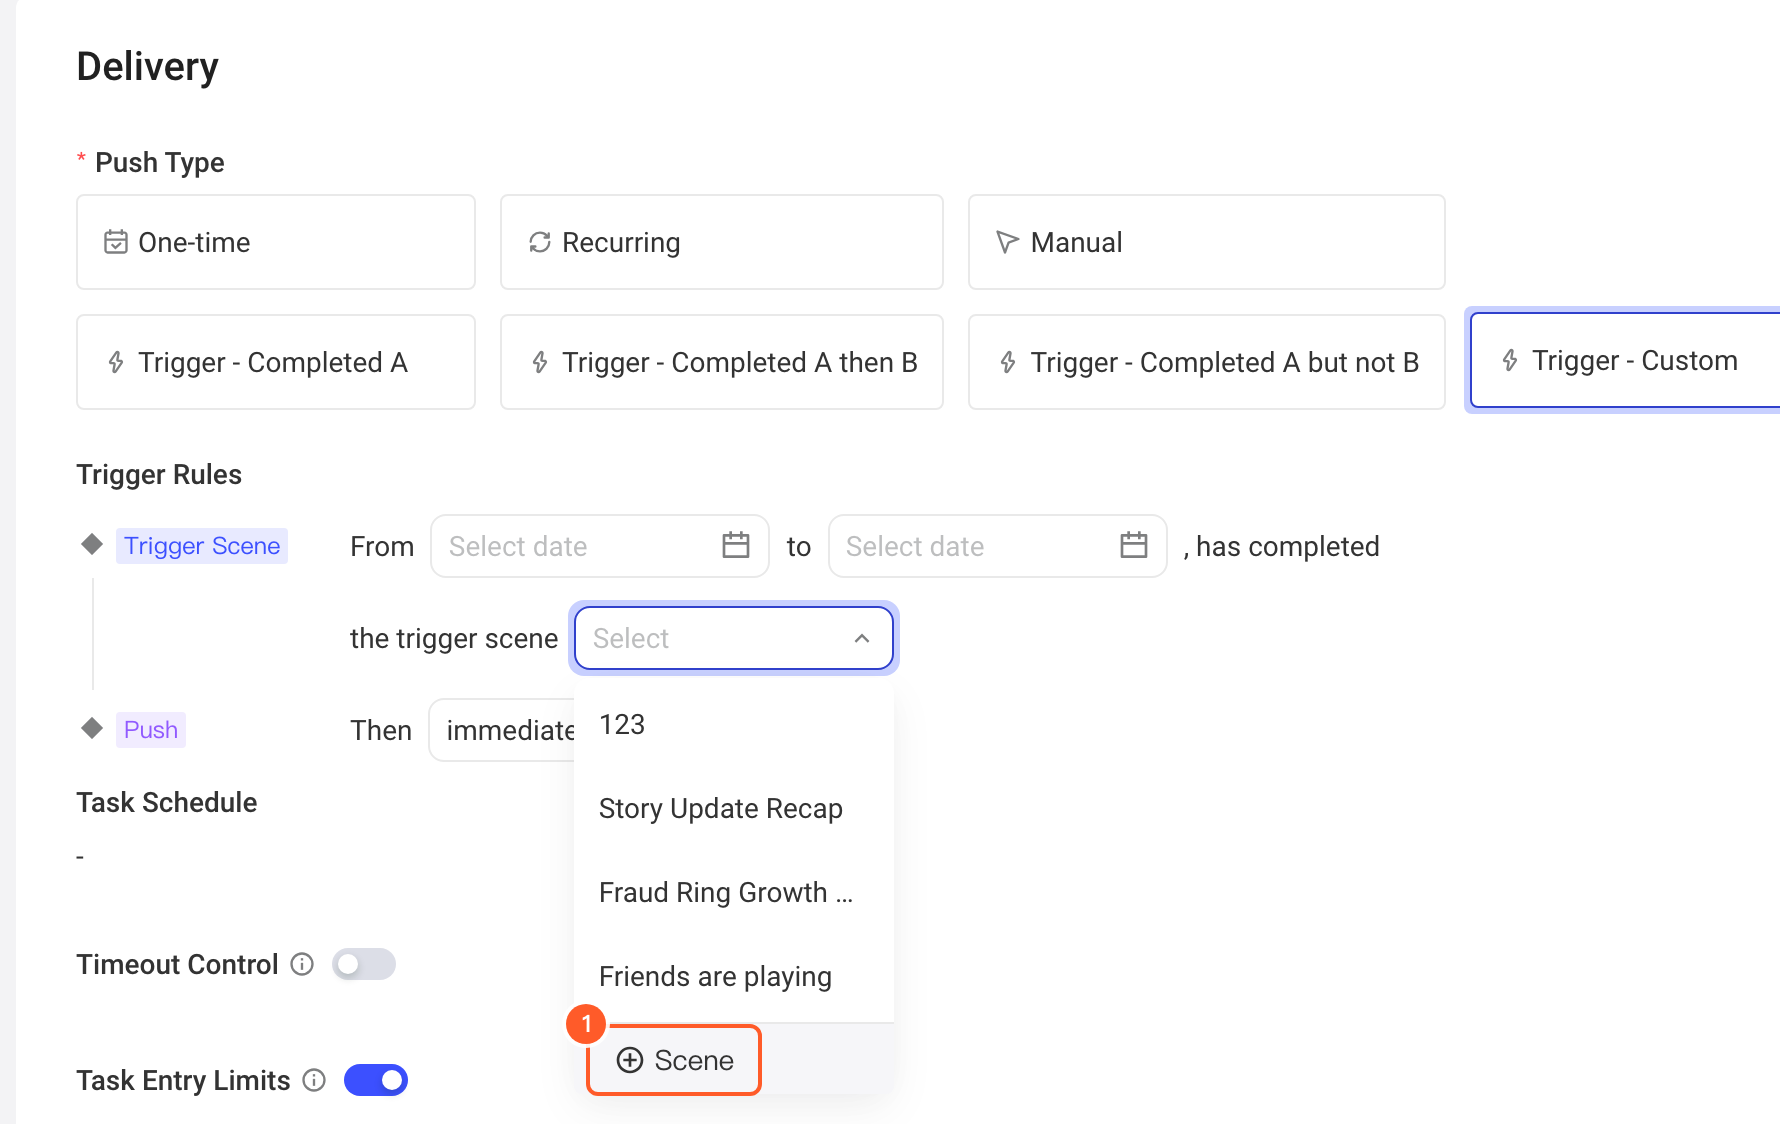Click the add Scene button
Viewport: 1780px width, 1124px height.
(674, 1060)
